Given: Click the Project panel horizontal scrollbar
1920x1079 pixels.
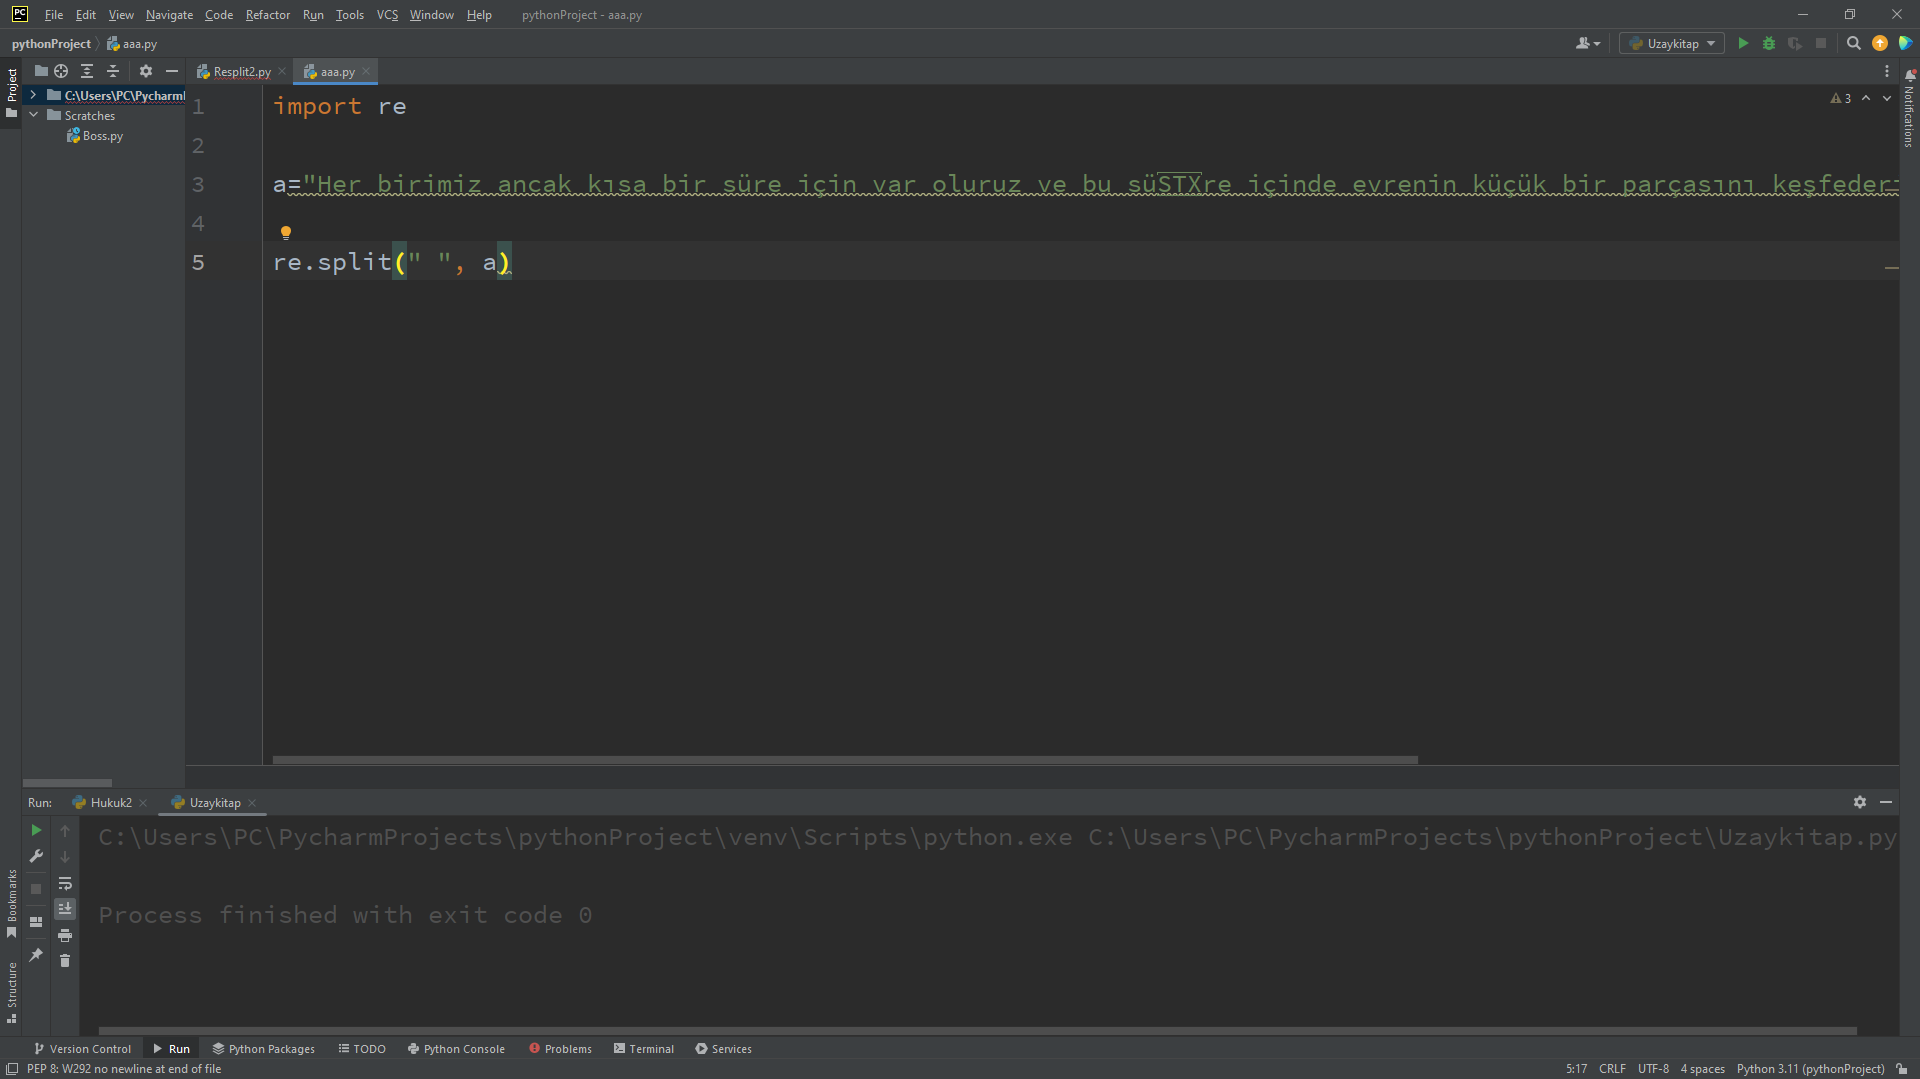Looking at the screenshot, I should click(67, 783).
